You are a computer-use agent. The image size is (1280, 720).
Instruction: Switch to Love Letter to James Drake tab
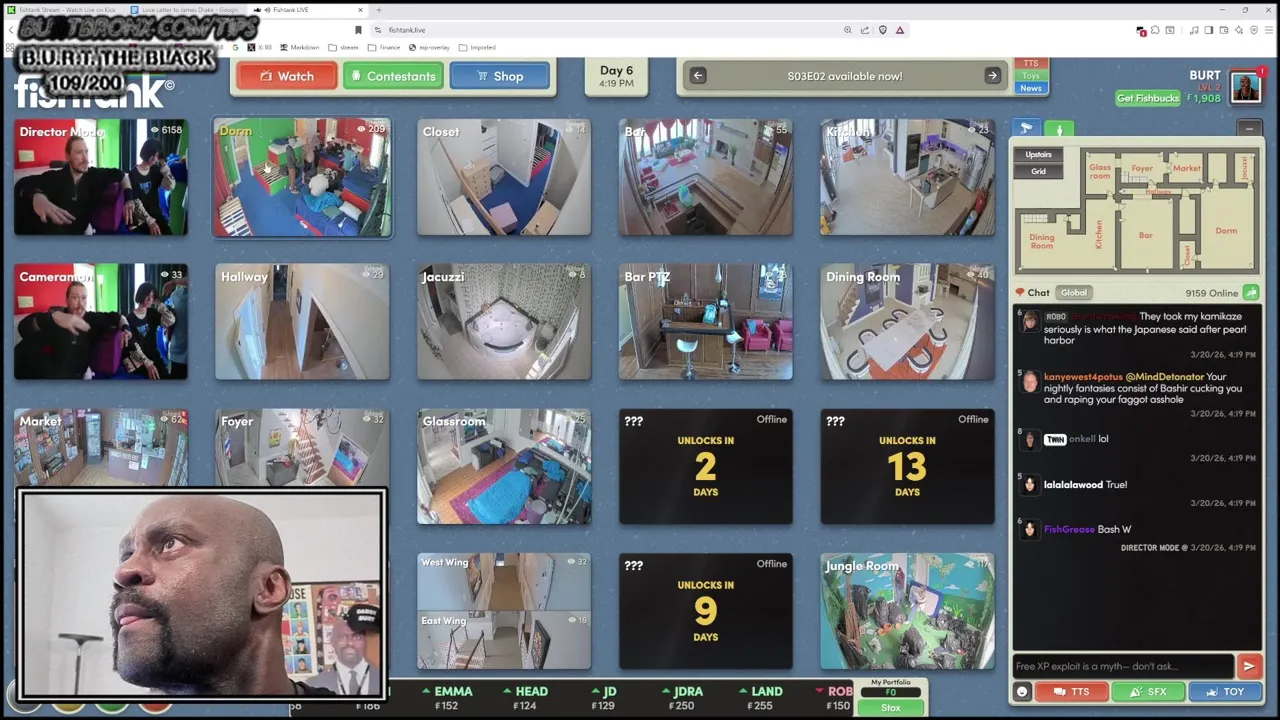189,10
